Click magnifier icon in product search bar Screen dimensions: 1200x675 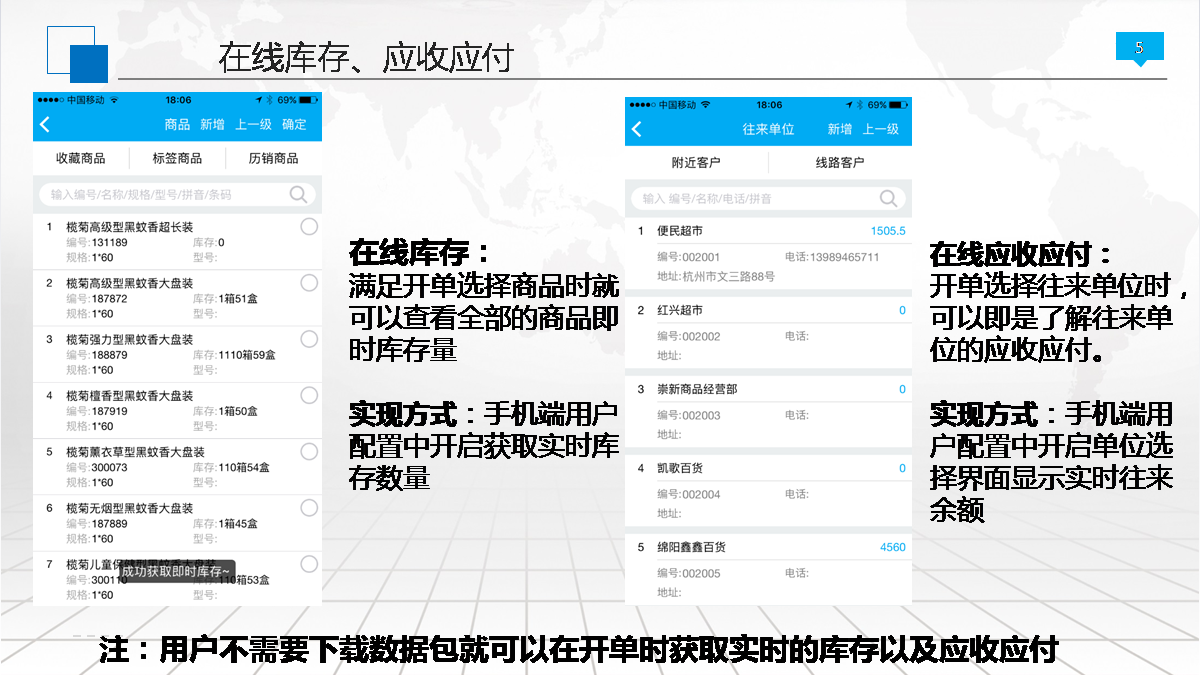tap(298, 194)
